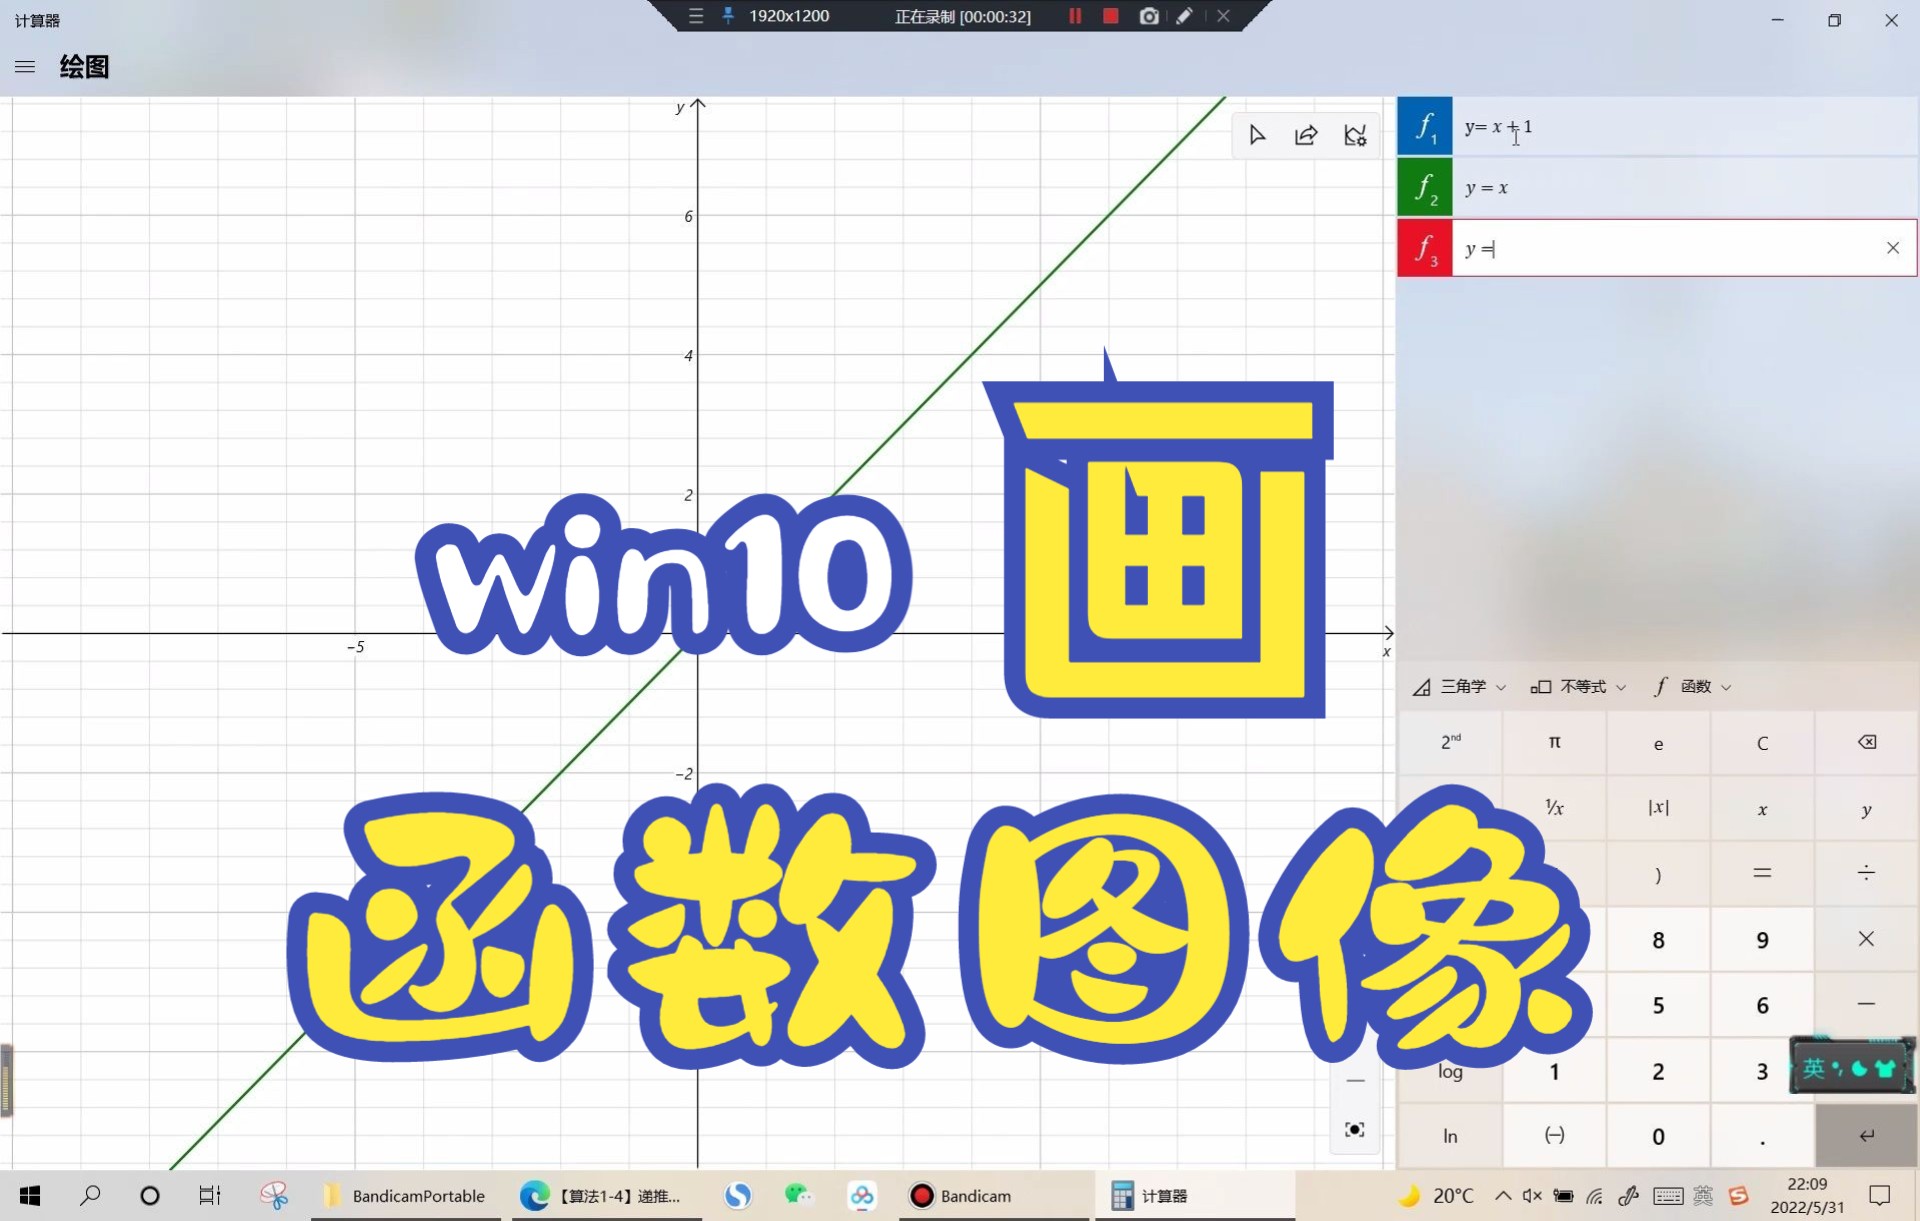Toggle visibility of green f2 function
Screen dimensions: 1920x1221
(x=1424, y=187)
